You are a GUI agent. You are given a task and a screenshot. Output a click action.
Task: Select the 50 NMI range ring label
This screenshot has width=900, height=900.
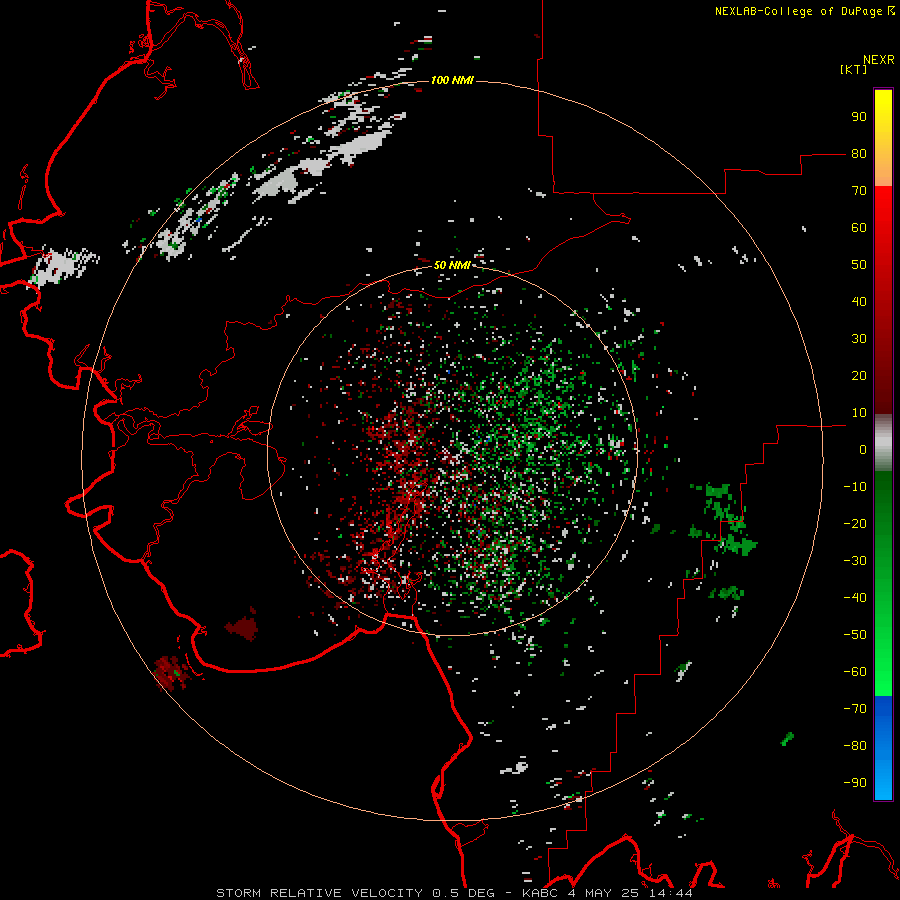(452, 265)
